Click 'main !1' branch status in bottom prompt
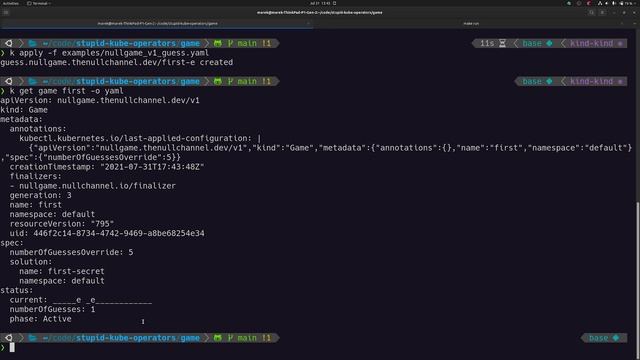The image size is (640, 360). pyautogui.click(x=254, y=338)
